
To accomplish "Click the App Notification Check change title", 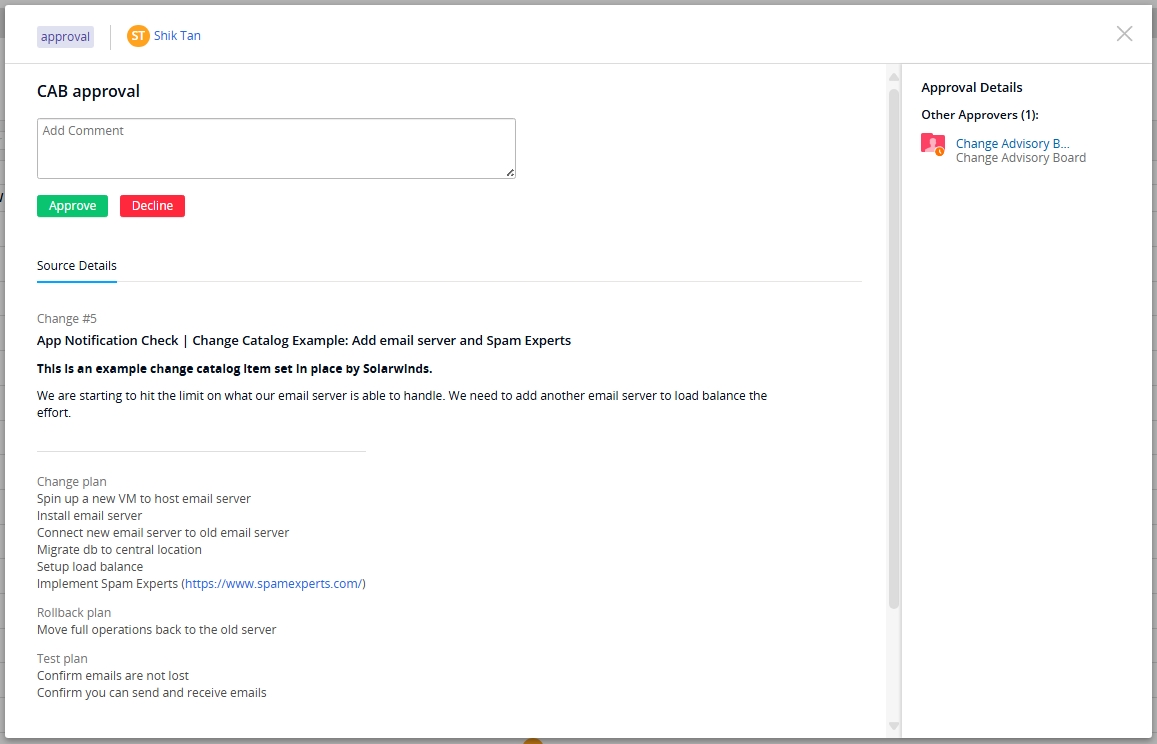I will 304,341.
